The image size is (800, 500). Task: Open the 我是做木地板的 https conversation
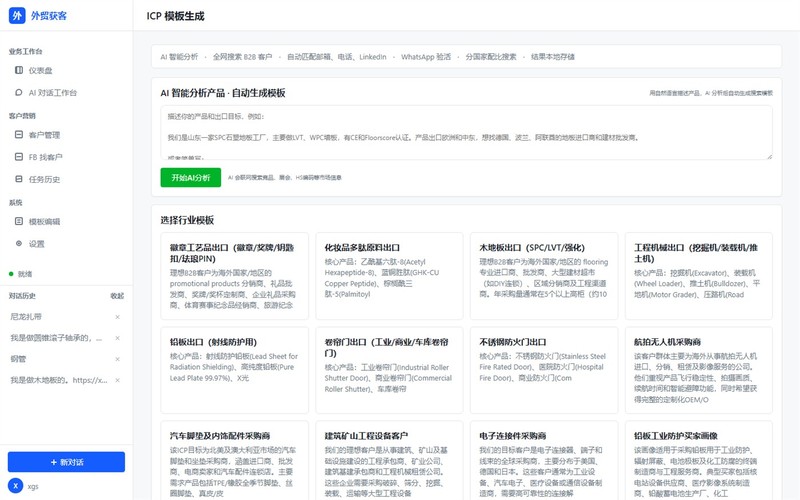pos(59,380)
